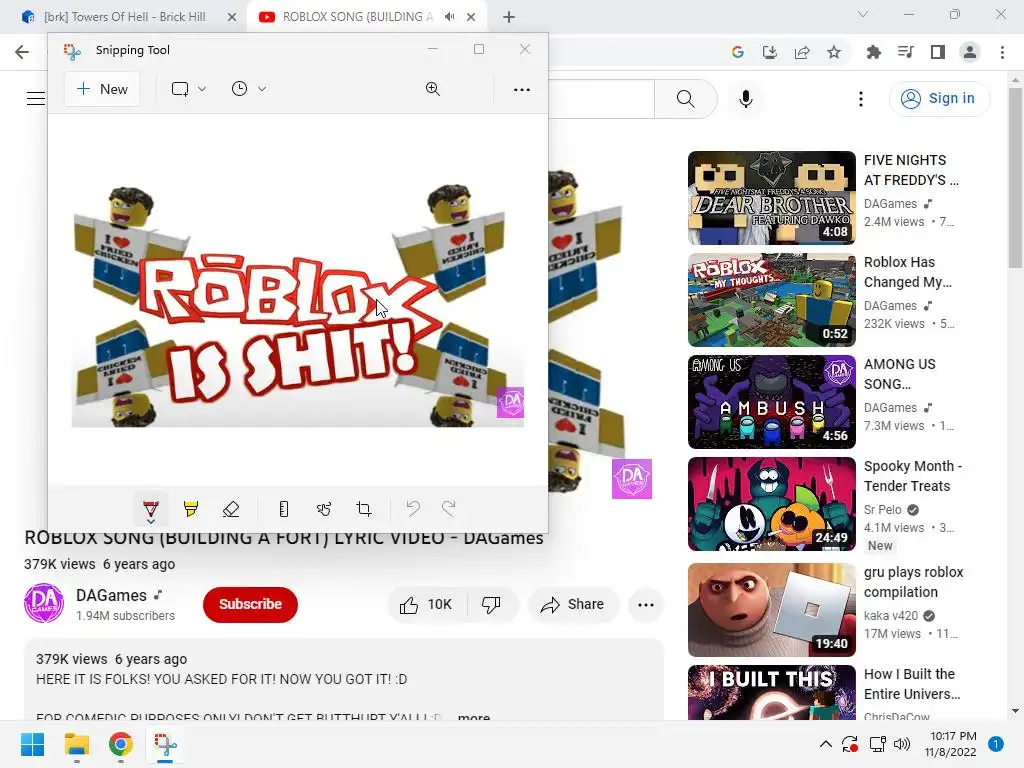Screen dimensions: 1024x768
Task: Open Five Nights At Freddy's Dear Brother thumbnail
Action: click(772, 198)
